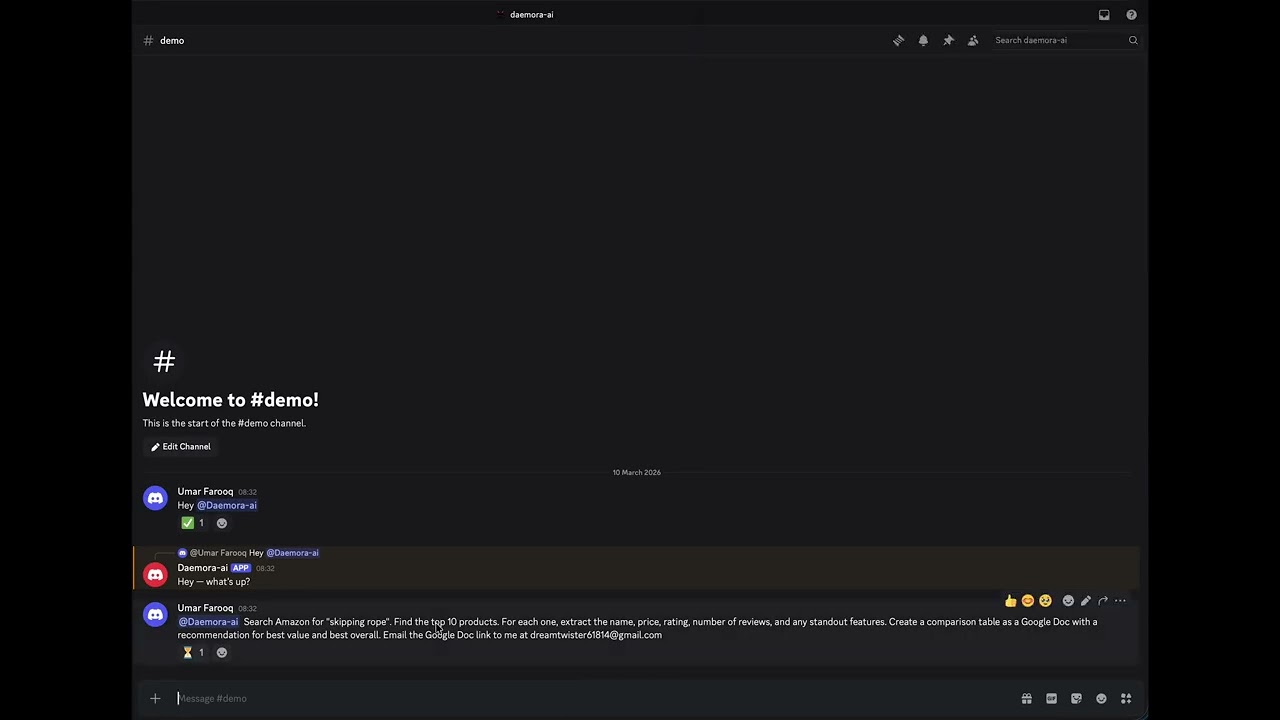Toggle the check mark reaction on first message
The height and width of the screenshot is (720, 1280).
[192, 523]
